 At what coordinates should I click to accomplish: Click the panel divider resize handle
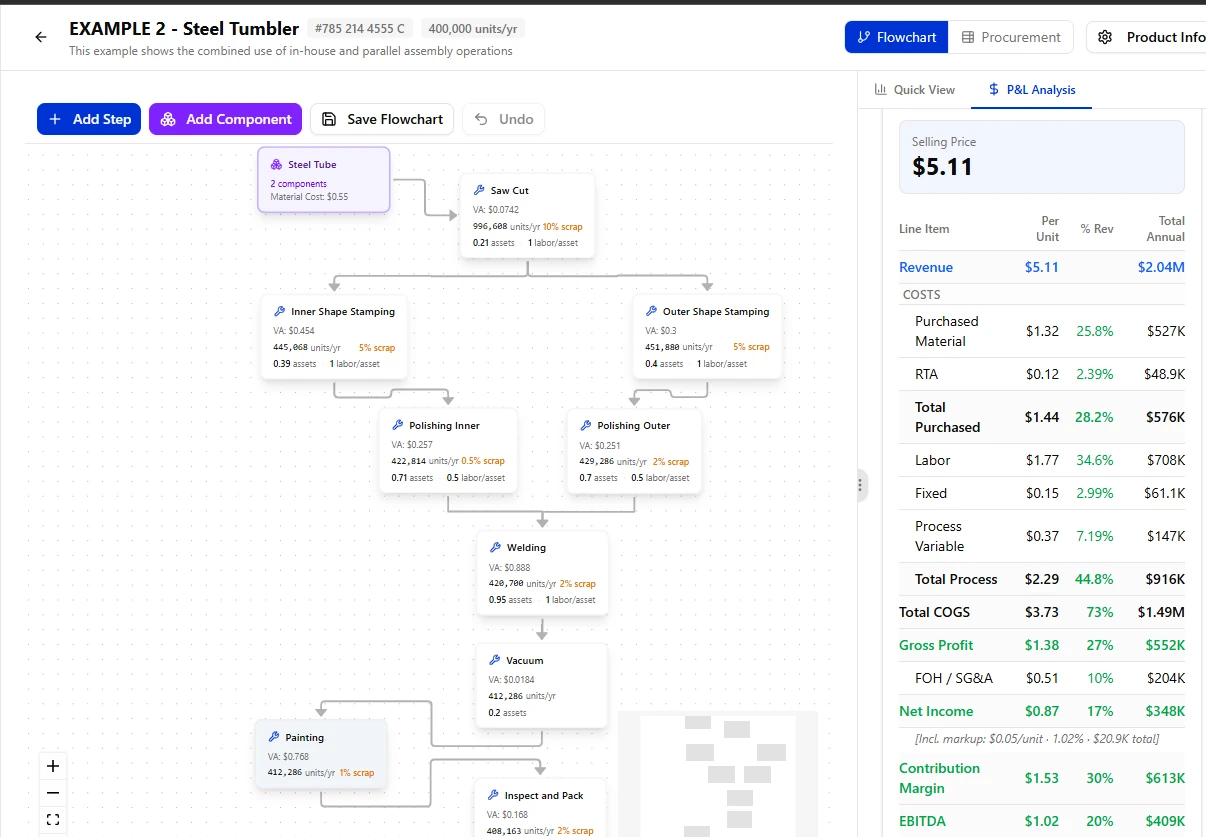(860, 486)
